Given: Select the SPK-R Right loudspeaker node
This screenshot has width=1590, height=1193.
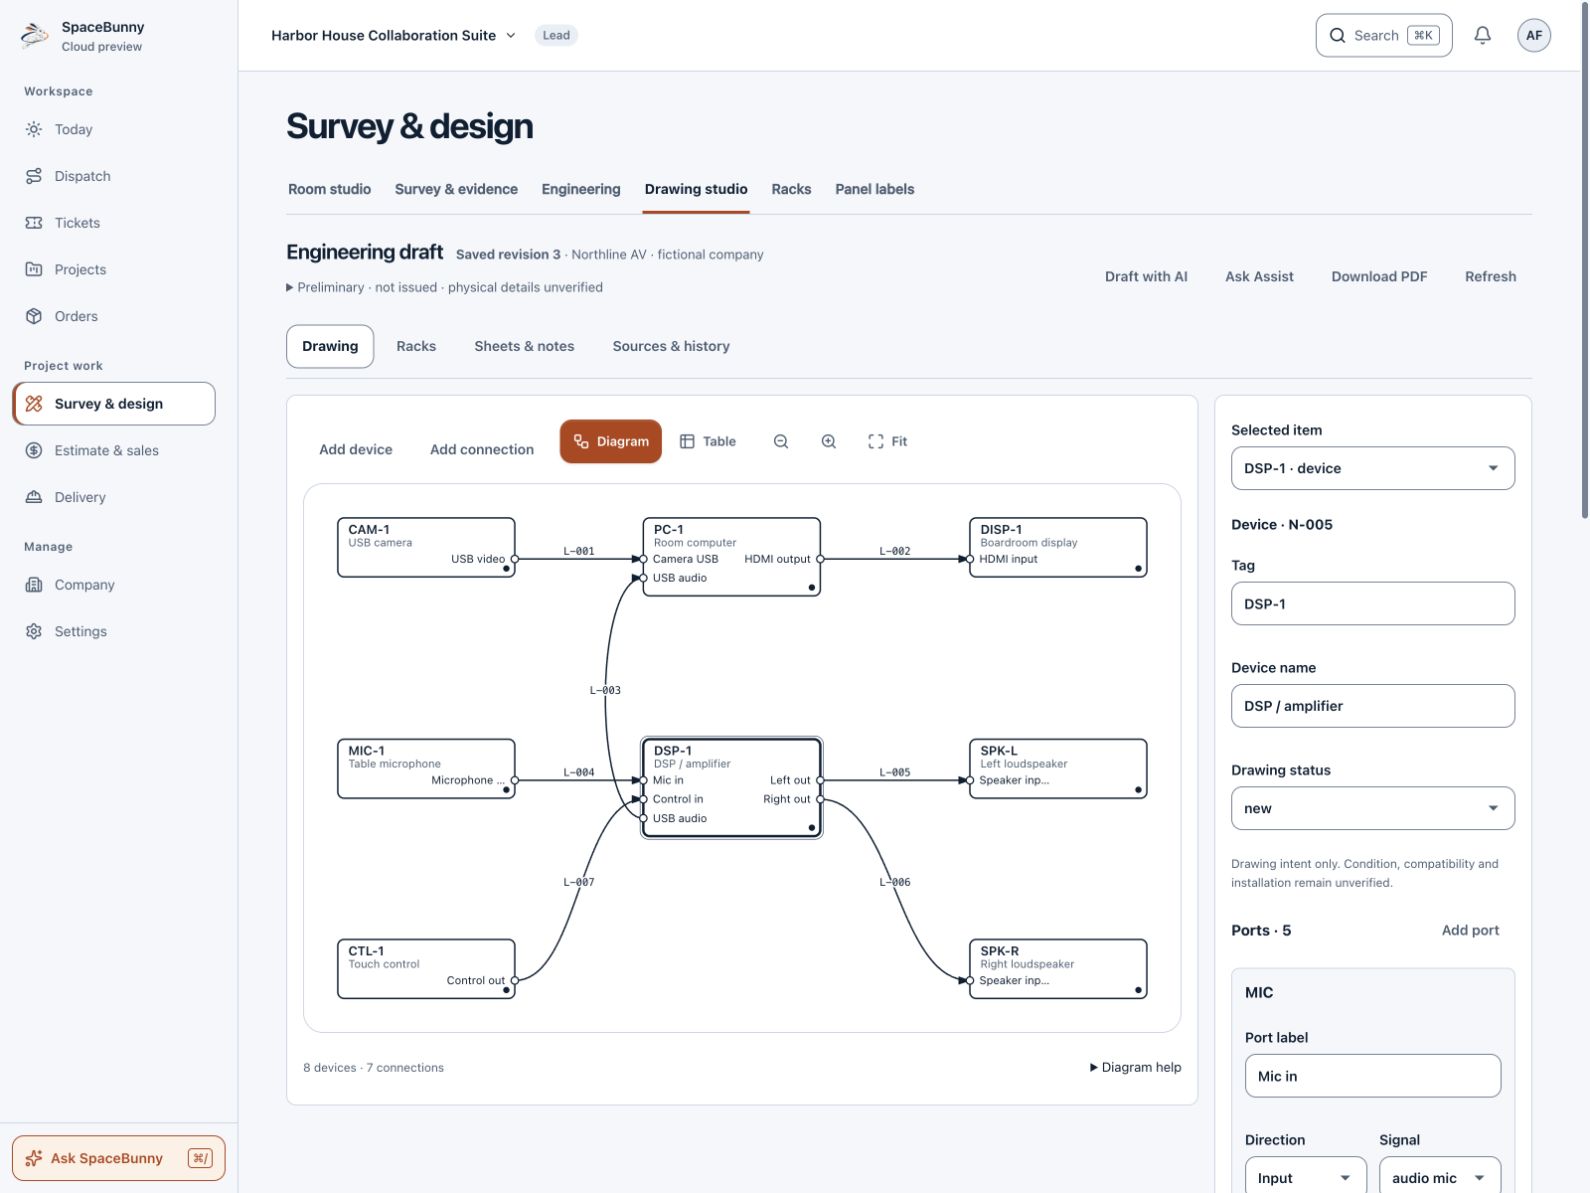Looking at the screenshot, I should (x=1058, y=969).
